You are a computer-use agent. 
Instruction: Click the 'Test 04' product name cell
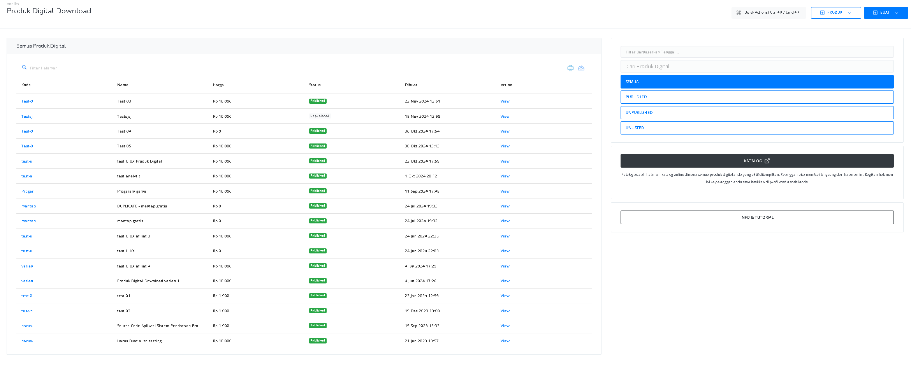125,131
